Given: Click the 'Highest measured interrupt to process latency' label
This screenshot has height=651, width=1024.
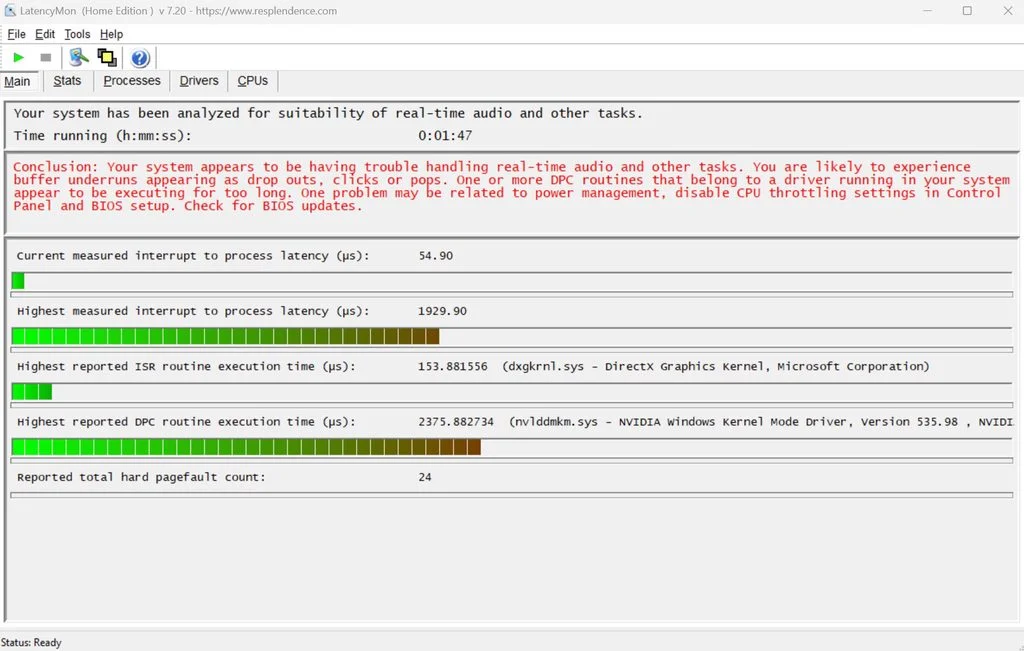Looking at the screenshot, I should (x=193, y=311).
